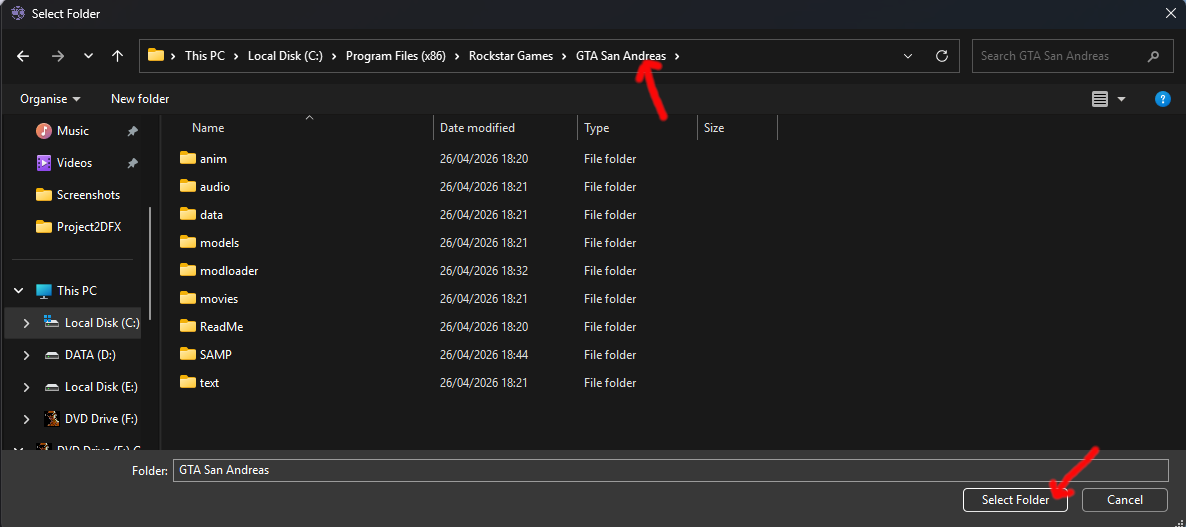Viewport: 1186px width, 527px height.
Task: Select the data folder
Action: click(x=211, y=215)
